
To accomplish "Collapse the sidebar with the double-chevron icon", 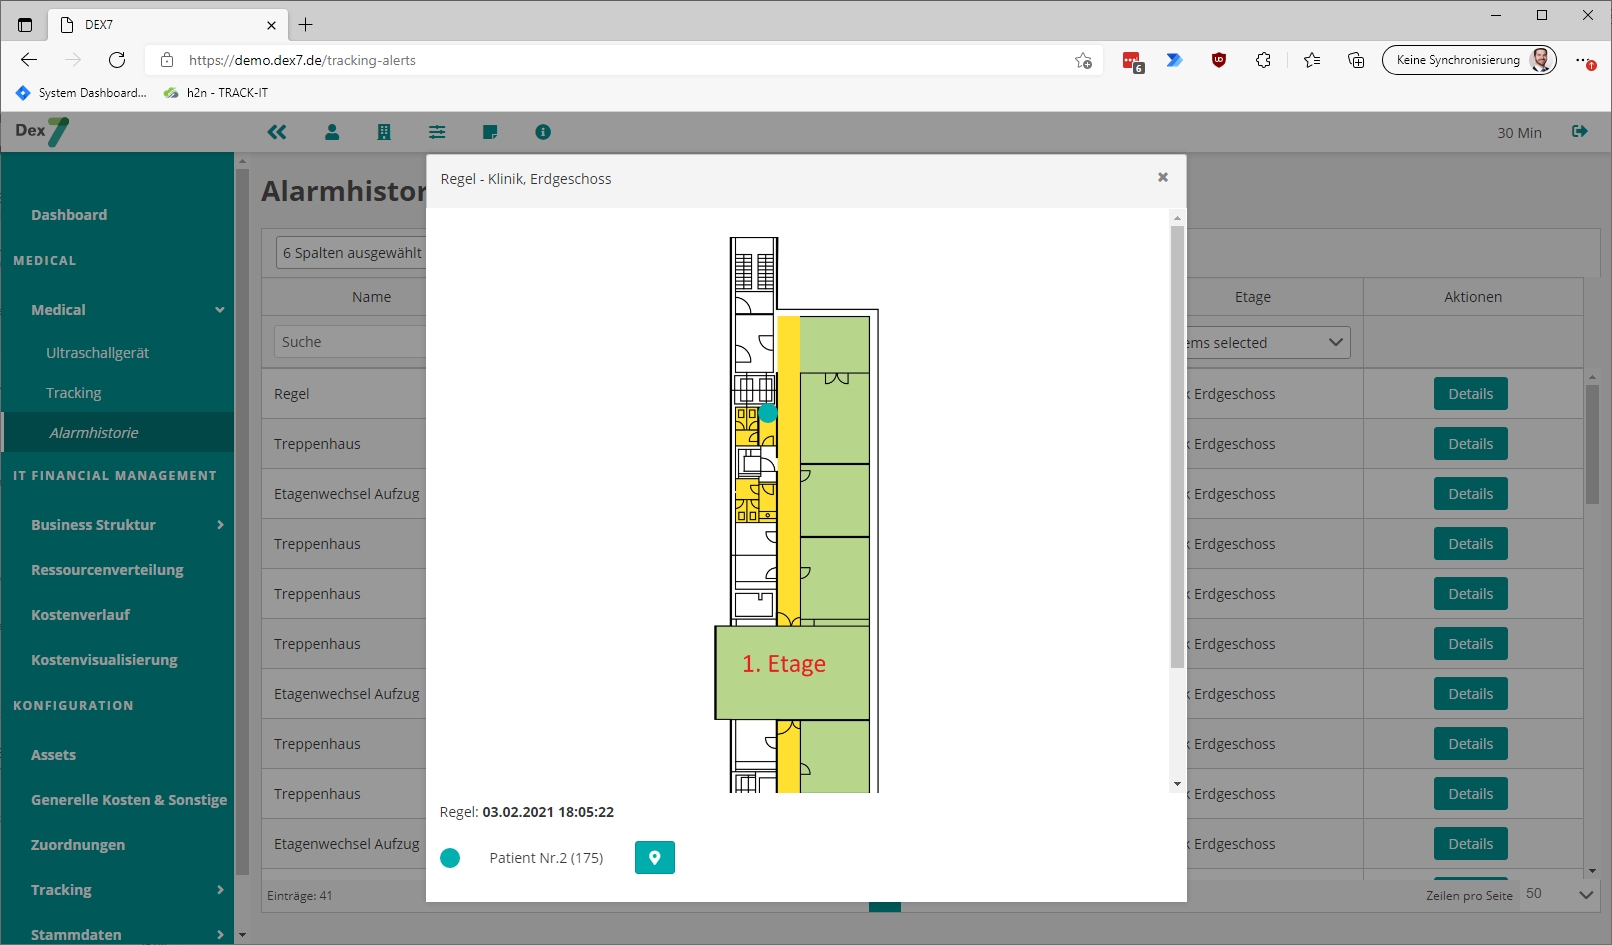I will pos(277,132).
